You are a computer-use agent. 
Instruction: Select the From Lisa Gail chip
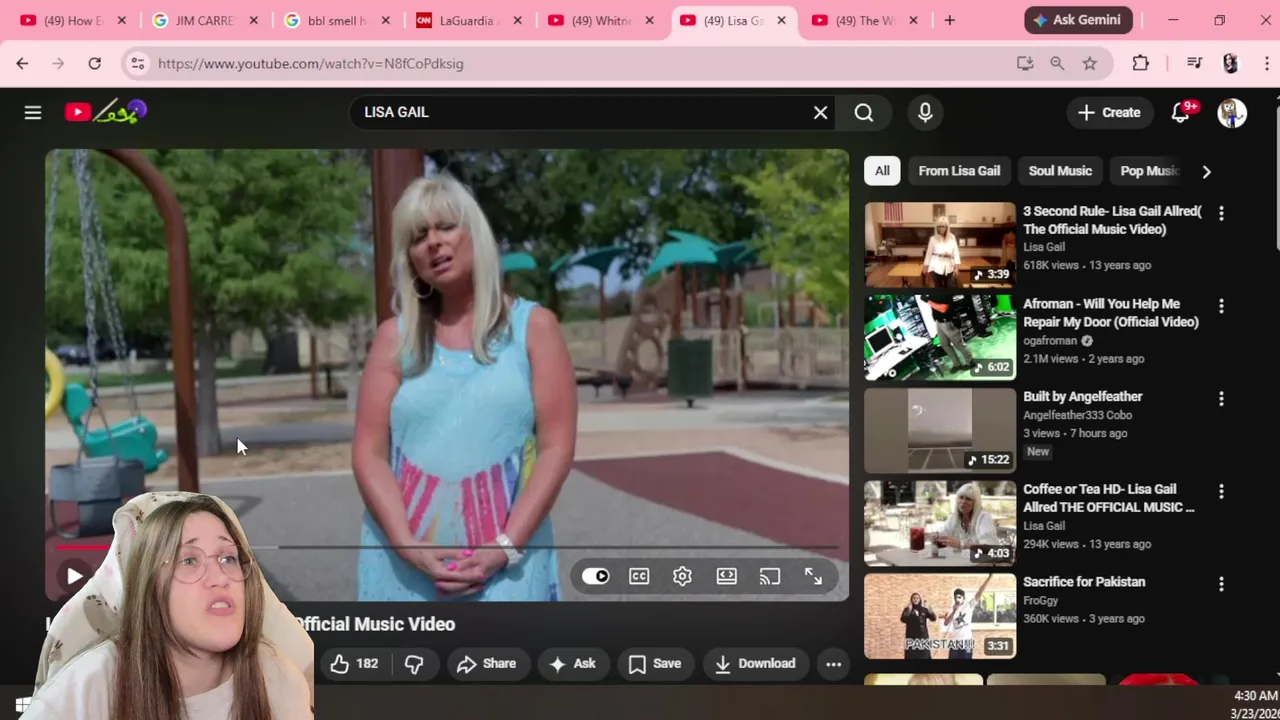coord(959,171)
